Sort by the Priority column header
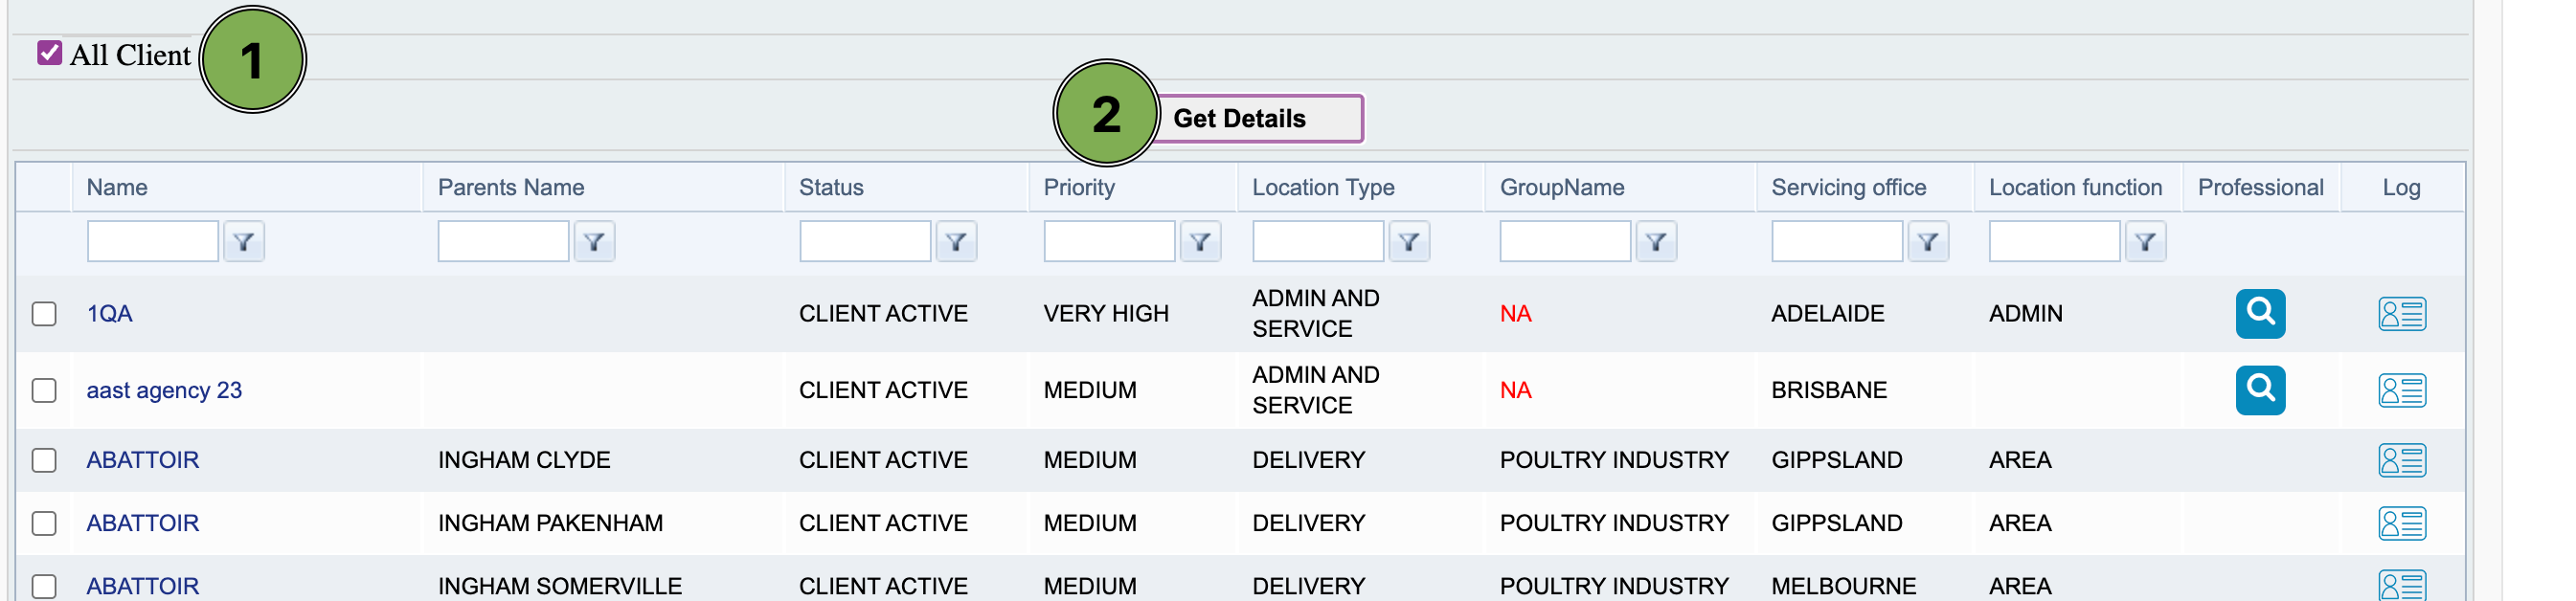 pos(1079,187)
